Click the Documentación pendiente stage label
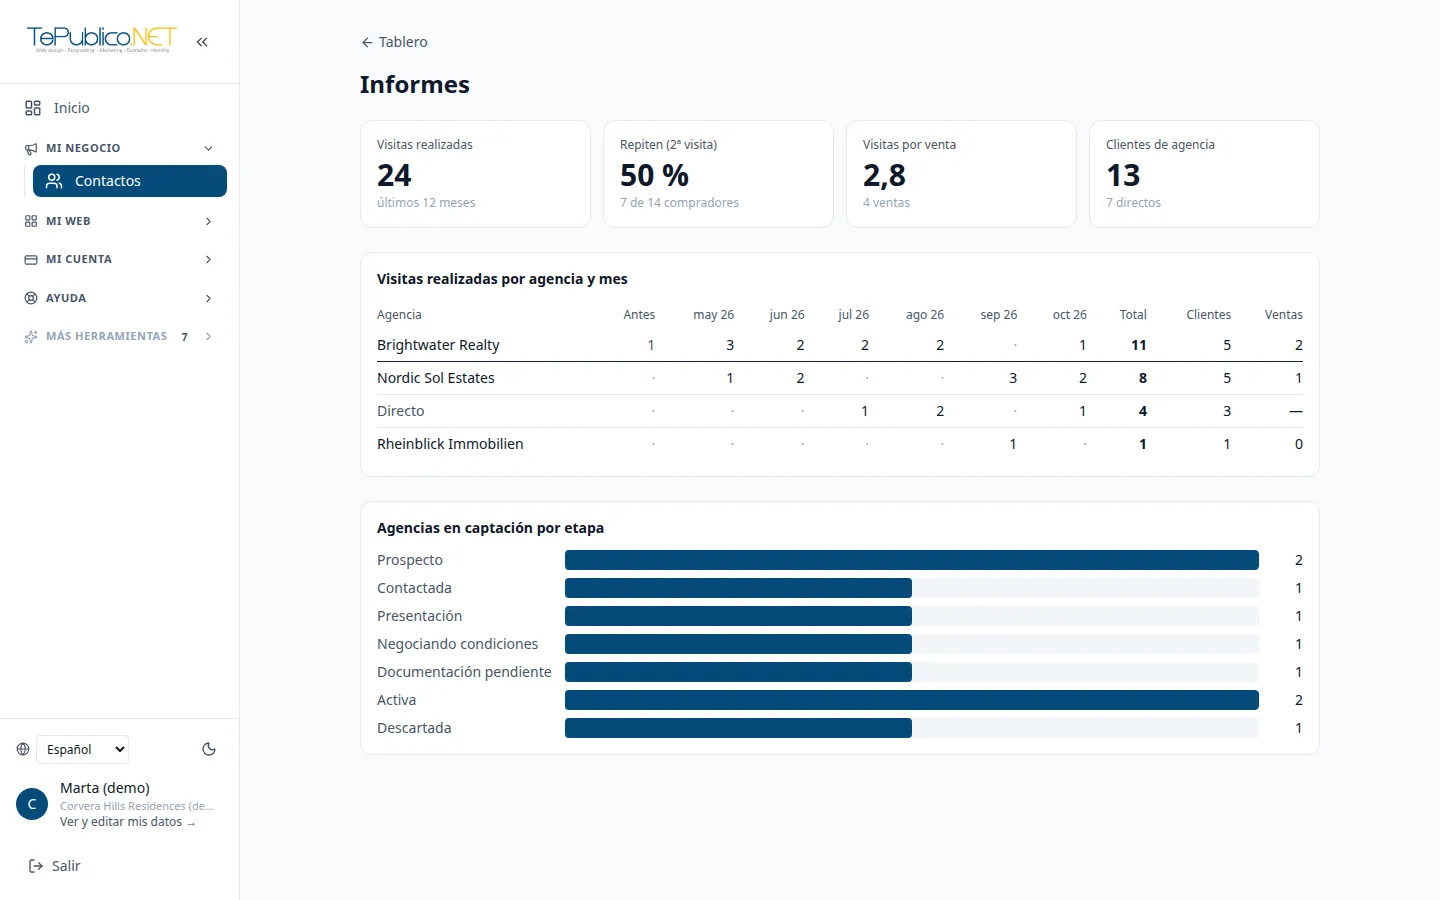The width and height of the screenshot is (1440, 900). point(464,672)
